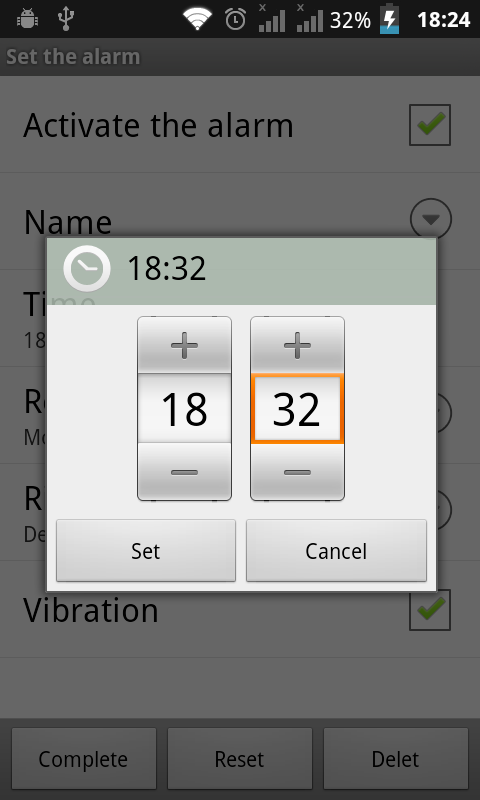
Task: Increase the hour with plus button
Action: click(184, 345)
